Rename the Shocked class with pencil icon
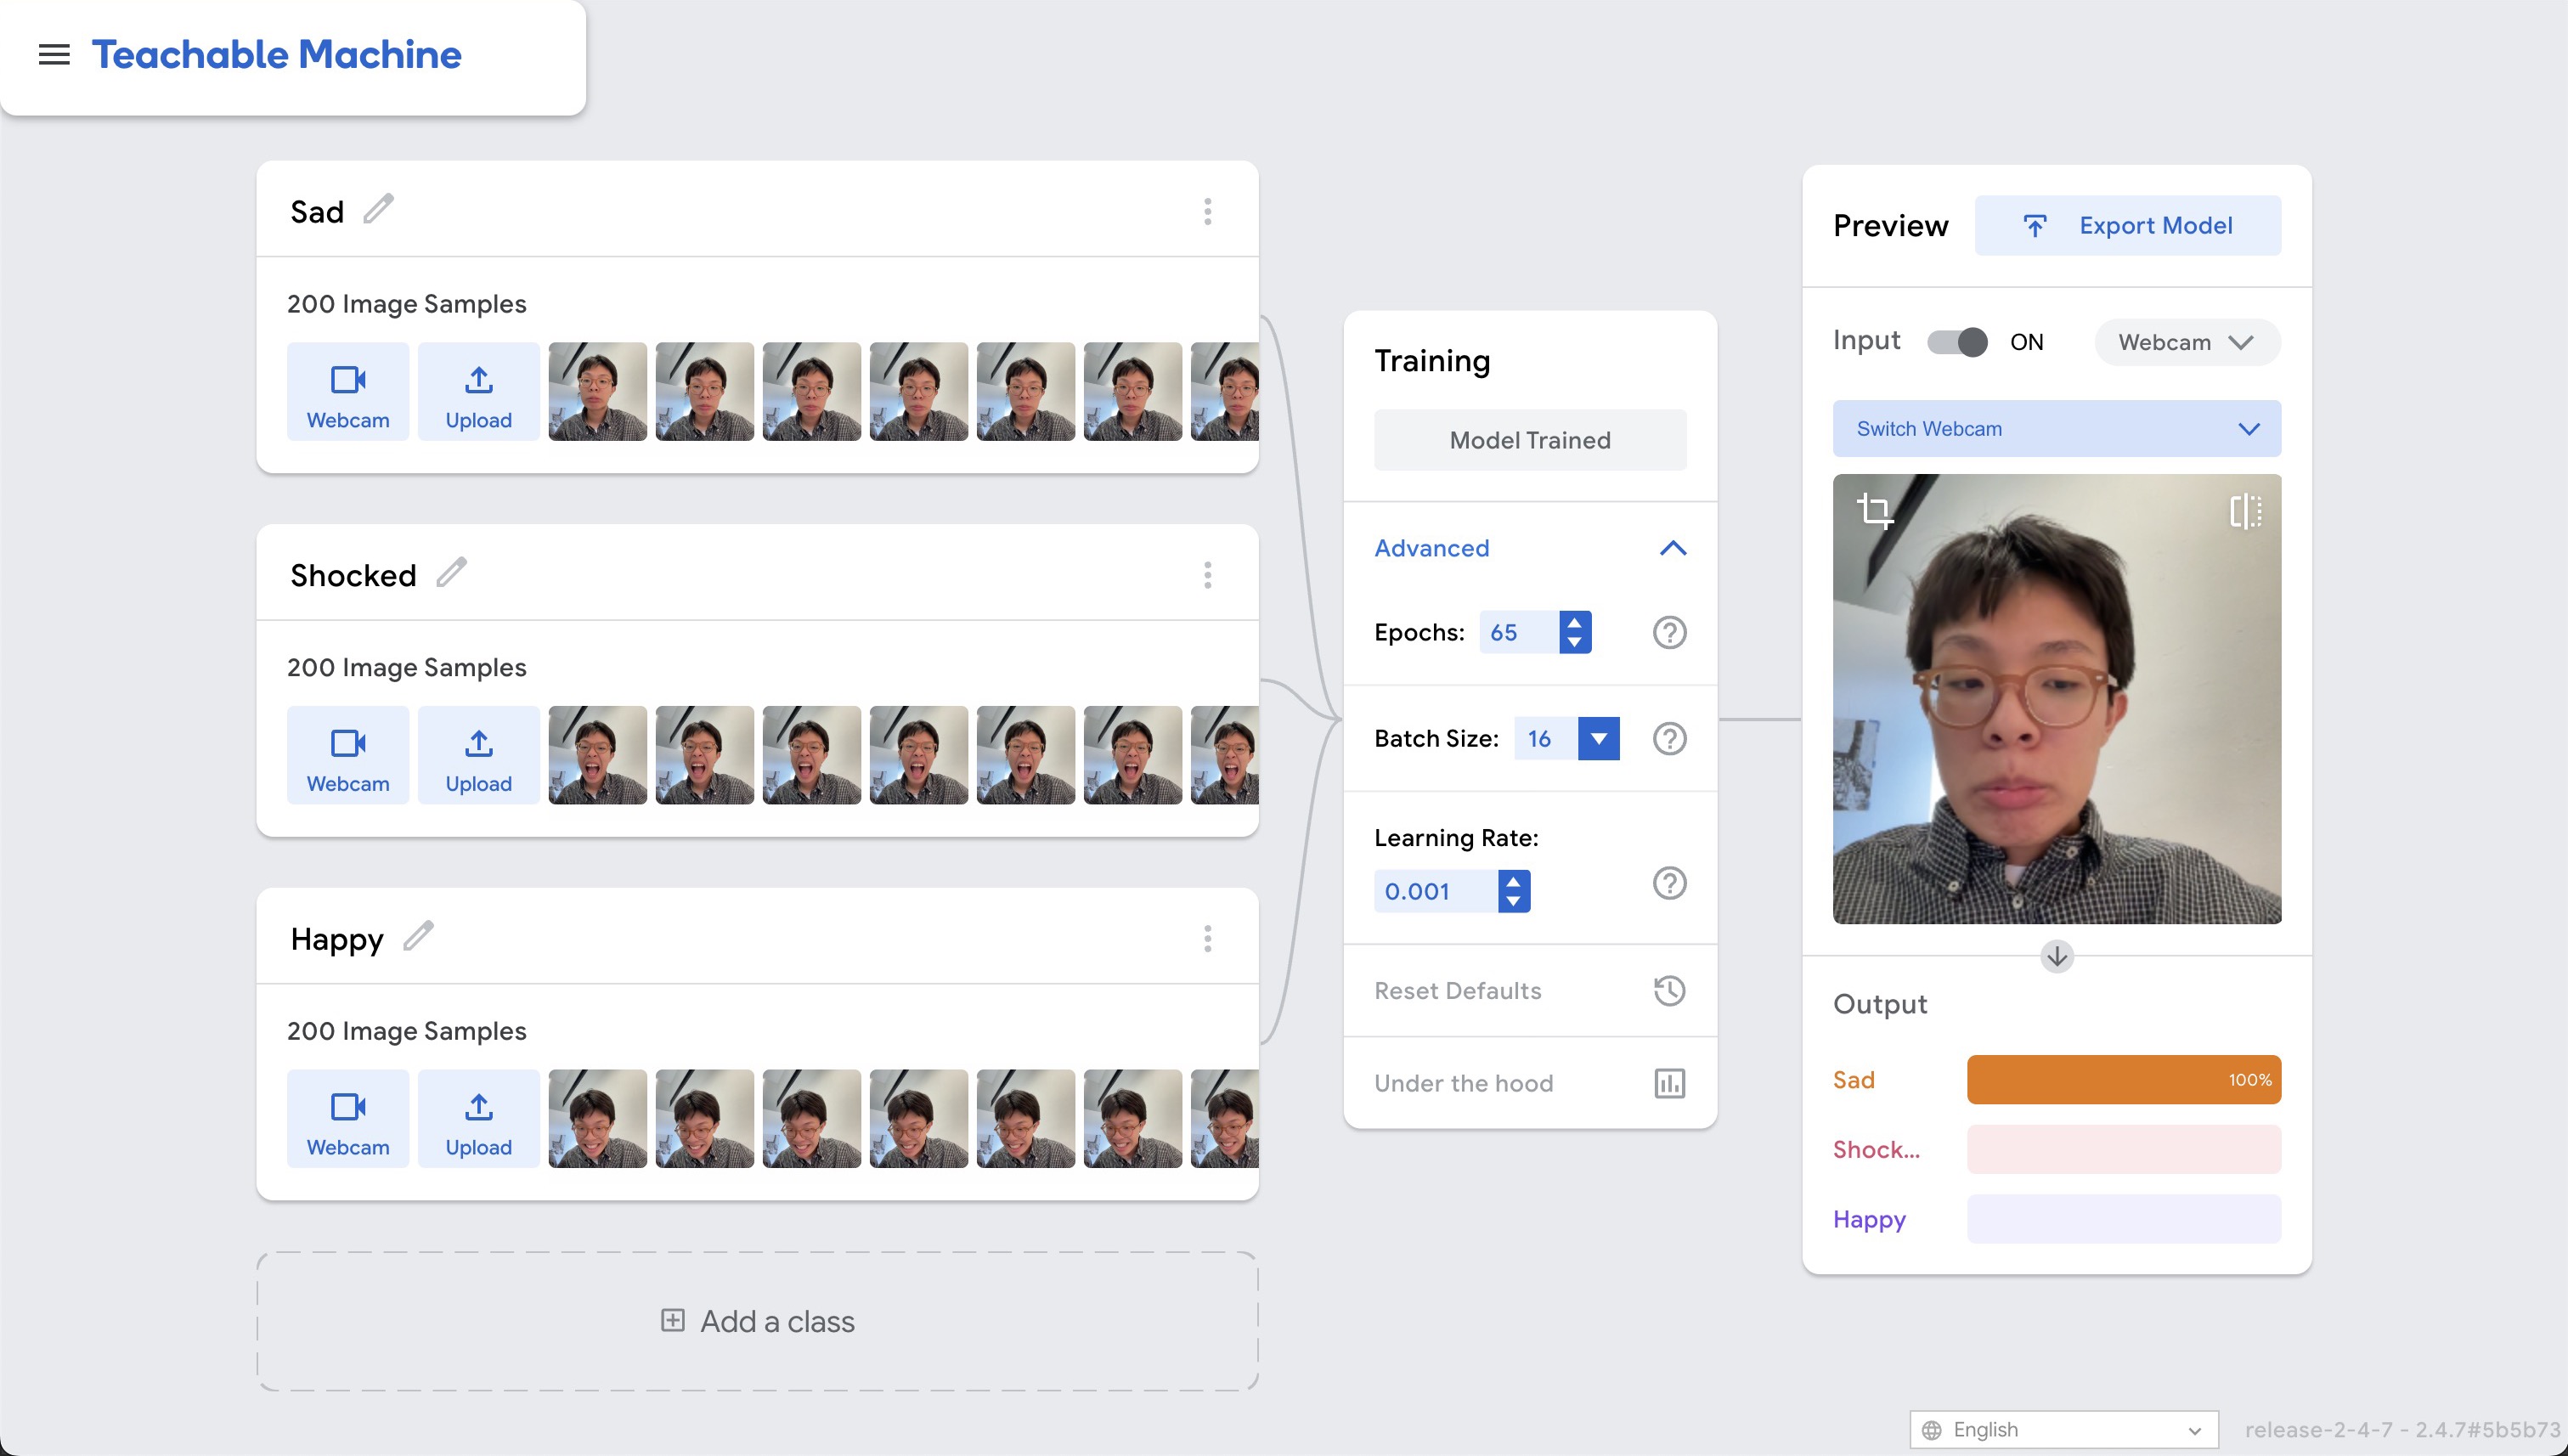This screenshot has height=1456, width=2568. [x=451, y=572]
